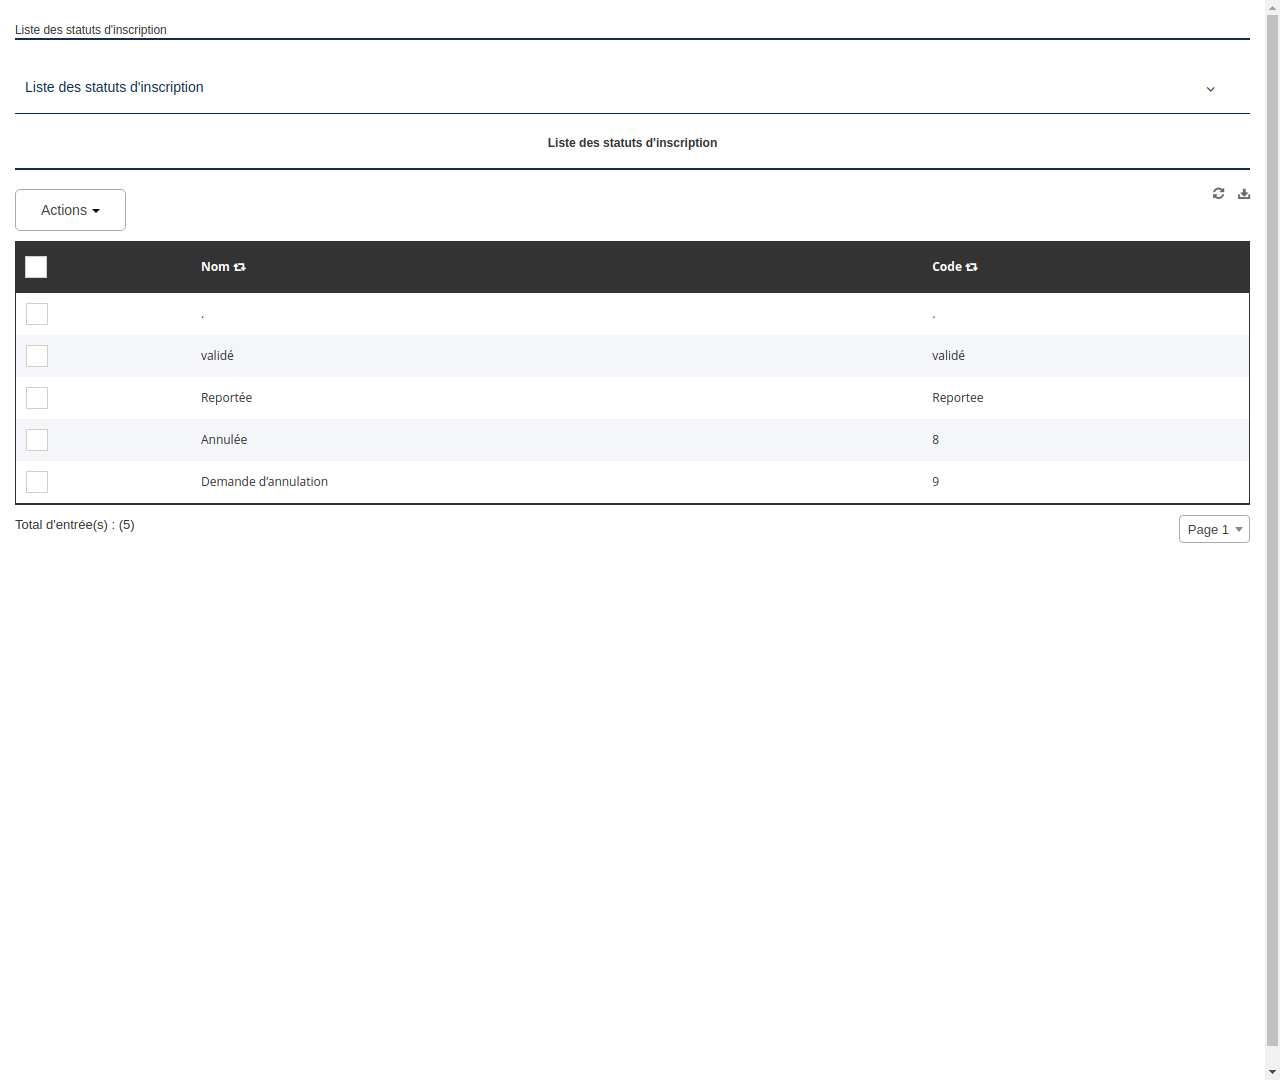Open the Actions dropdown arrow
Image resolution: width=1280 pixels, height=1080 pixels.
coord(98,210)
